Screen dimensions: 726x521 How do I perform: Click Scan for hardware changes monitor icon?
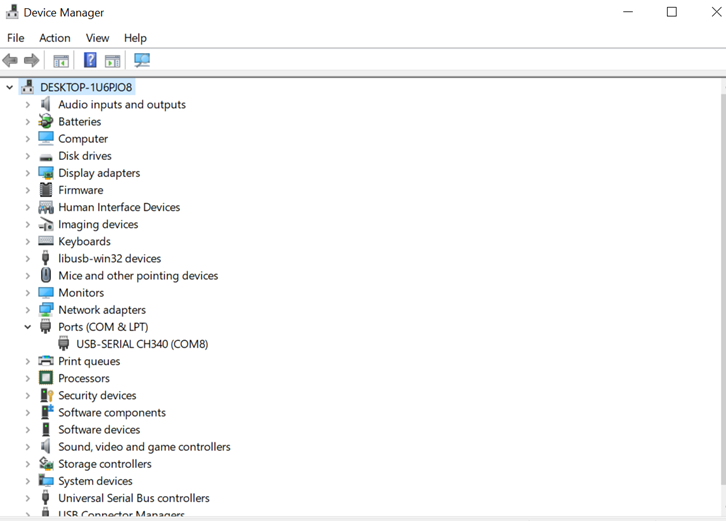(x=142, y=61)
